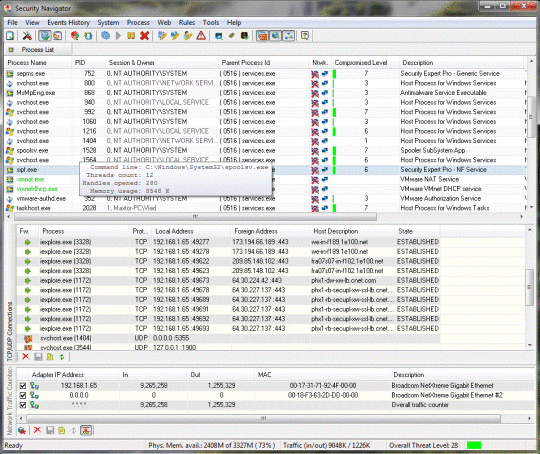Screen dimensions: 540x454
Task: Select the vmnat.exe process row
Action: [x=265, y=179]
